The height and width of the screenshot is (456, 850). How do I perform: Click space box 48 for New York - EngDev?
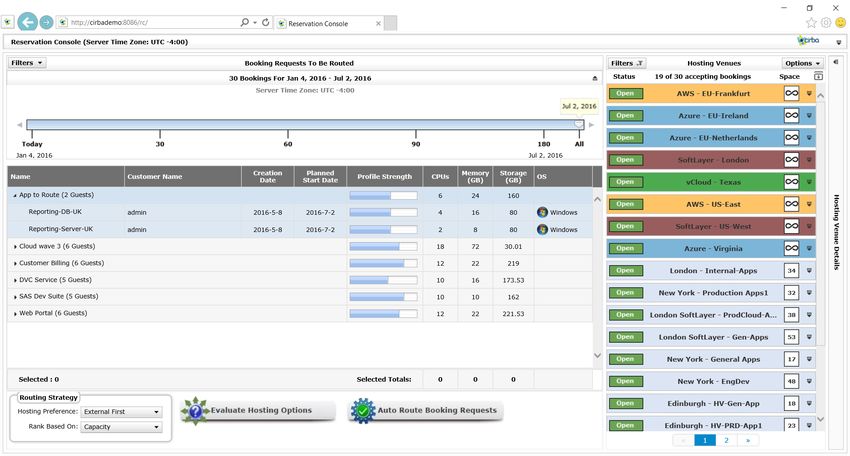click(x=791, y=381)
